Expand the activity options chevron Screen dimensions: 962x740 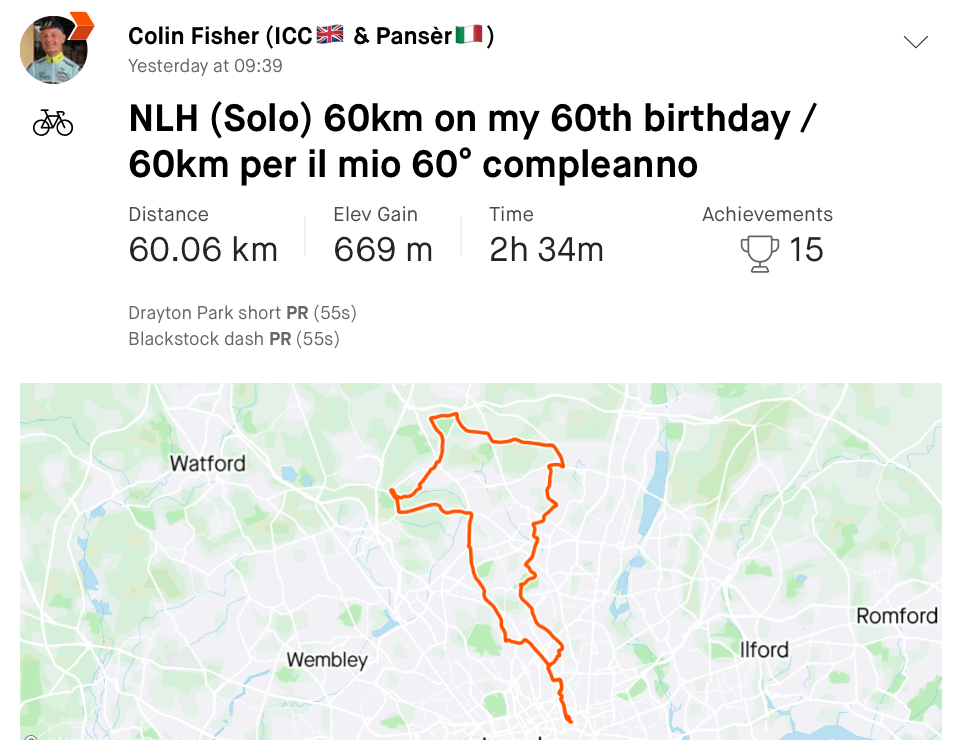[x=915, y=42]
